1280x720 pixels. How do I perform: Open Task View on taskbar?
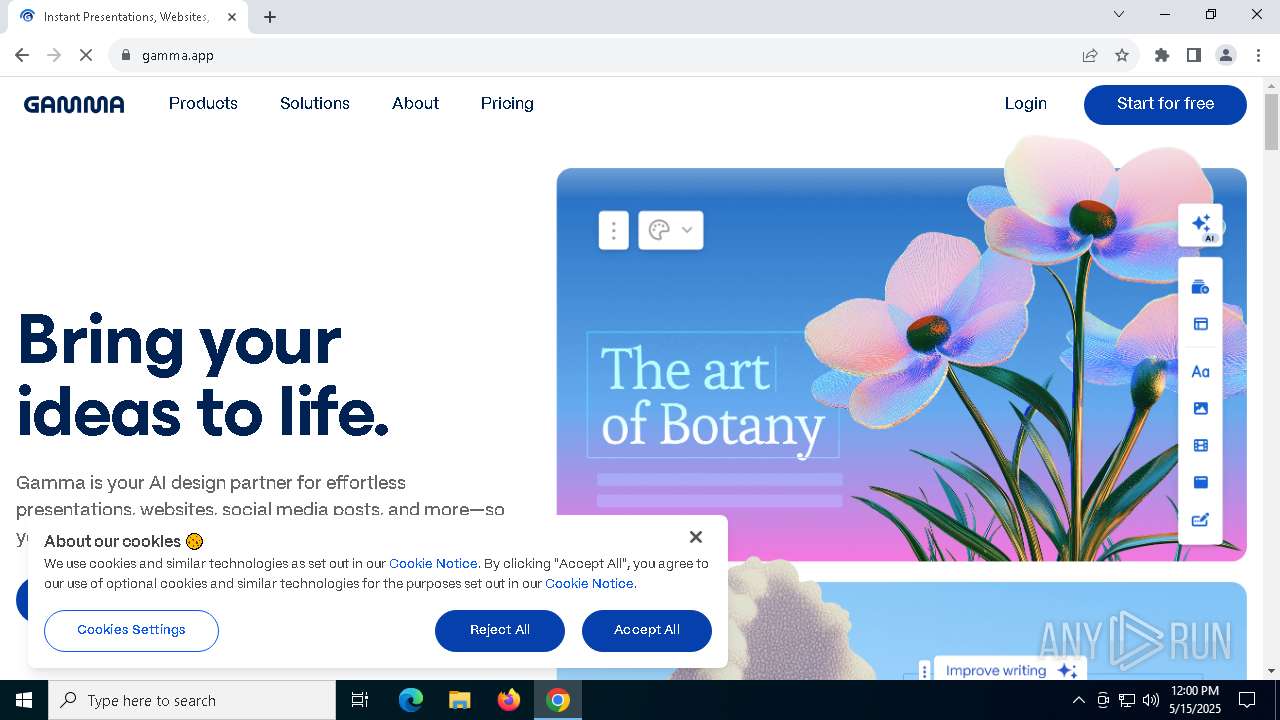coord(360,700)
